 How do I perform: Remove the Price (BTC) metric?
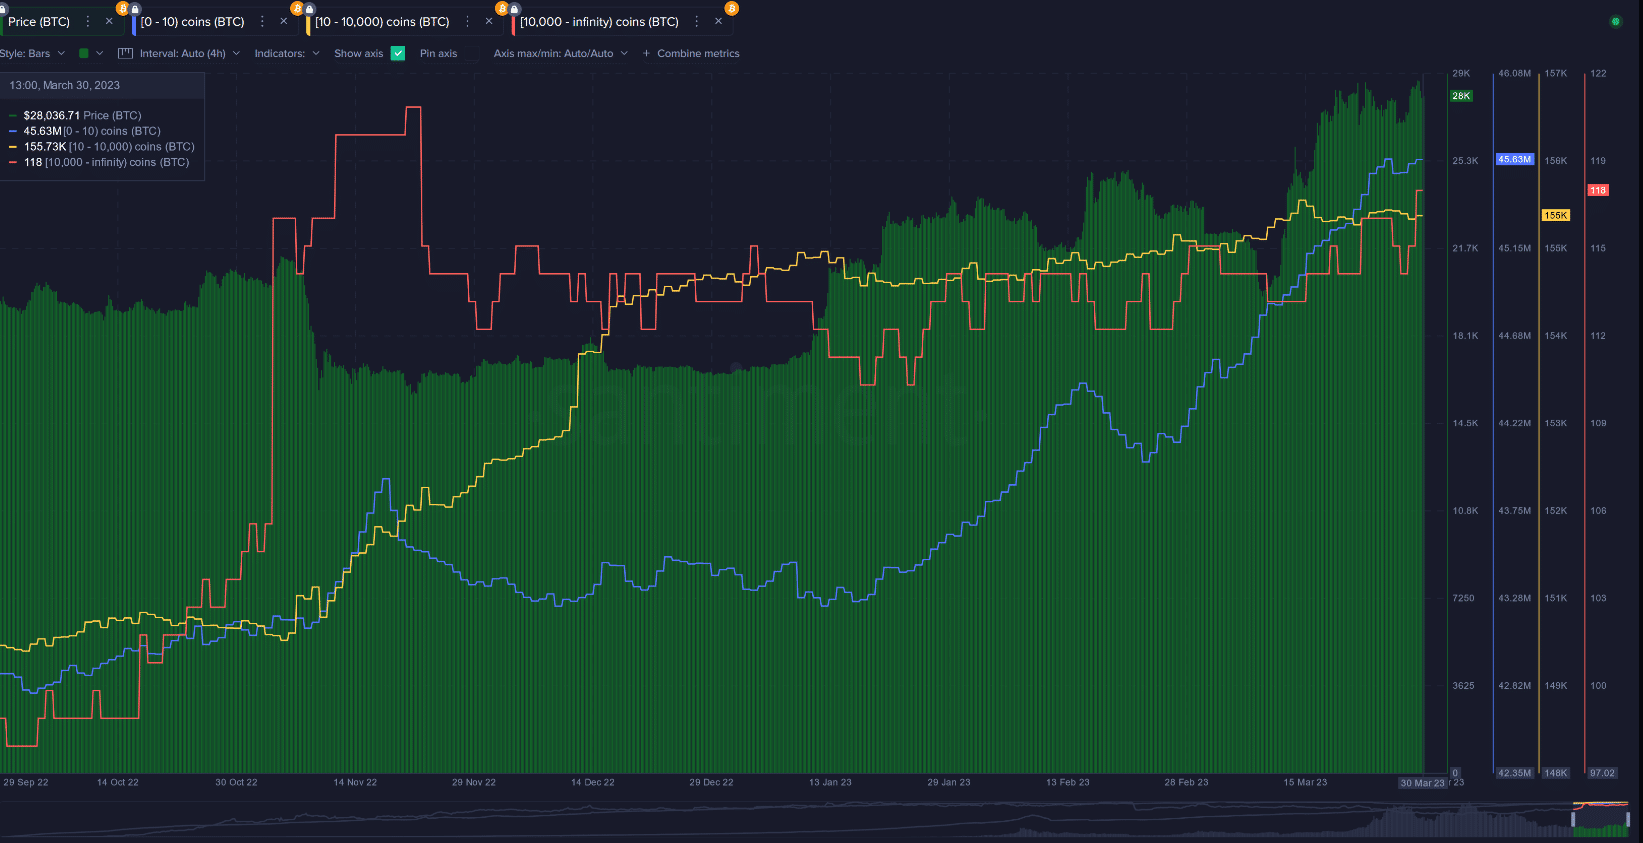point(109,21)
